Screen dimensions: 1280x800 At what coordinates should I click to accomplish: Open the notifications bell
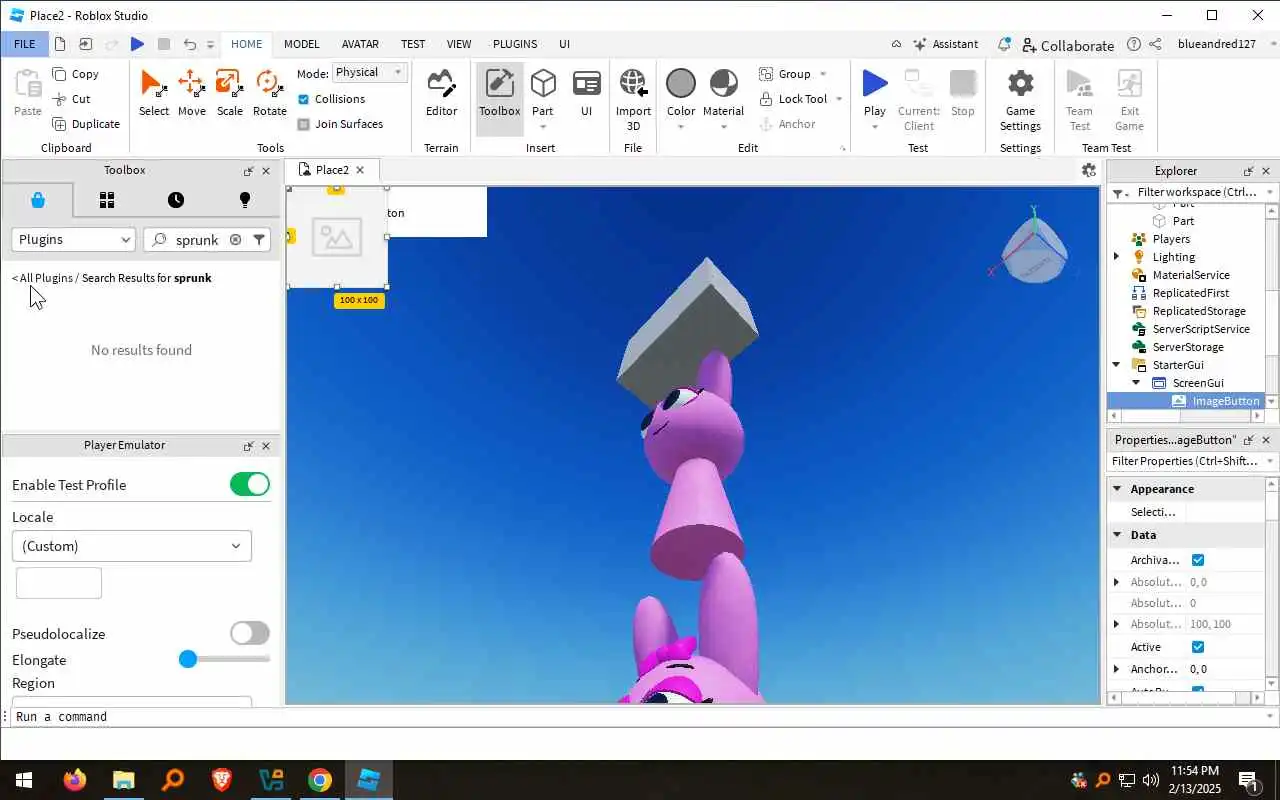coord(1004,44)
